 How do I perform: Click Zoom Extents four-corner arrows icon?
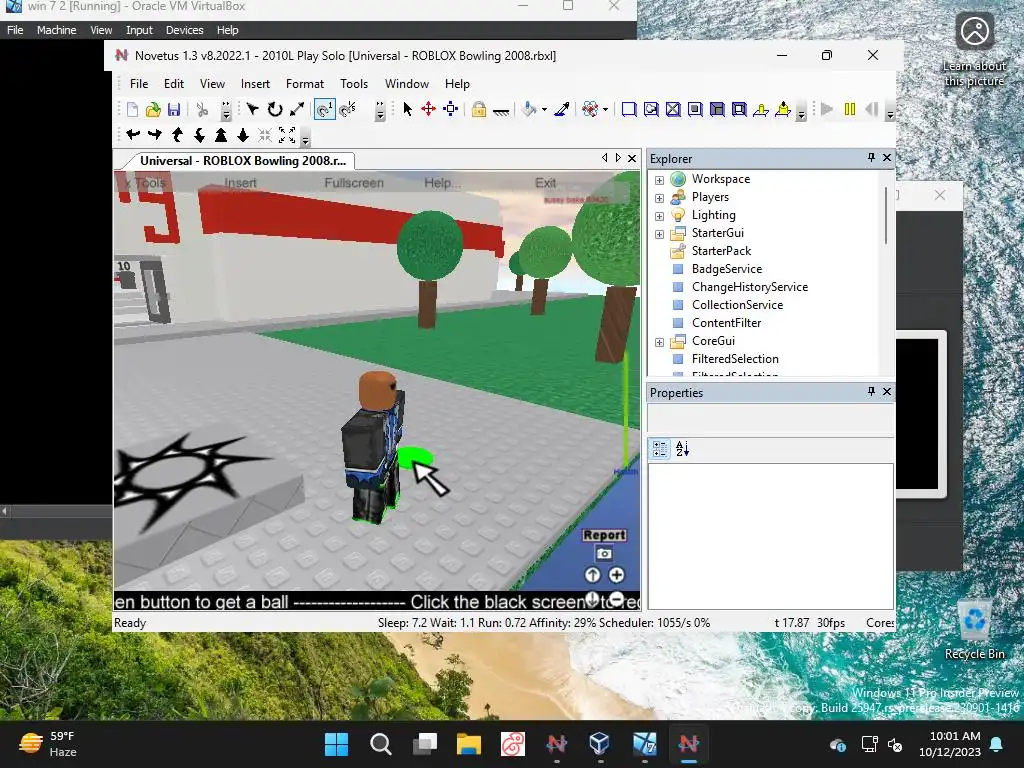click(287, 135)
